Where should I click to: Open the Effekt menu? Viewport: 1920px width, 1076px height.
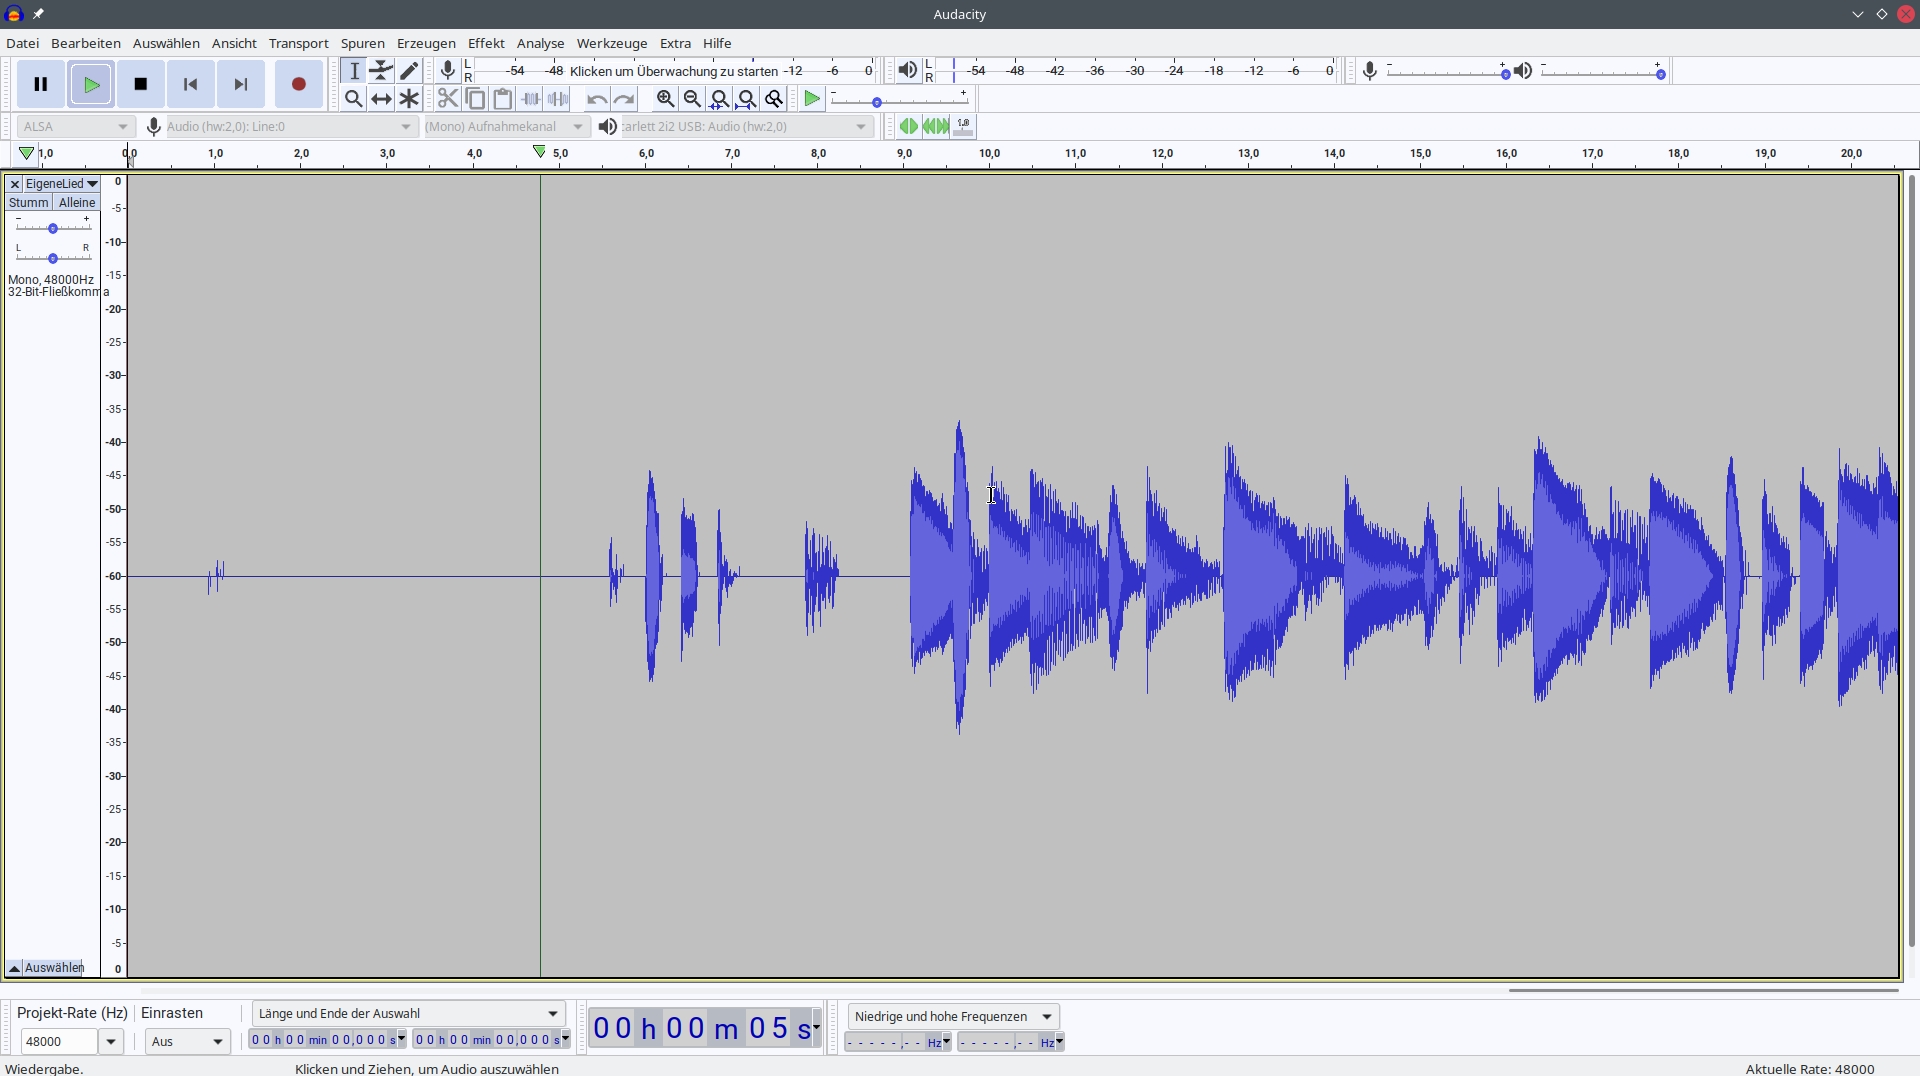click(486, 43)
